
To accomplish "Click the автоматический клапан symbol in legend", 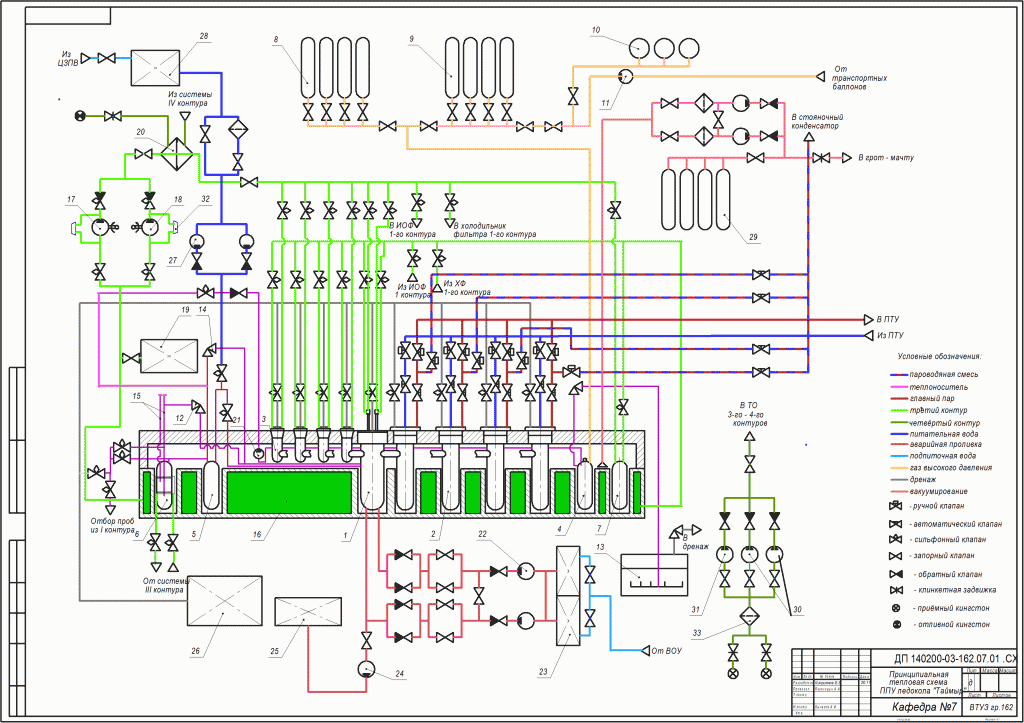I will [x=895, y=524].
